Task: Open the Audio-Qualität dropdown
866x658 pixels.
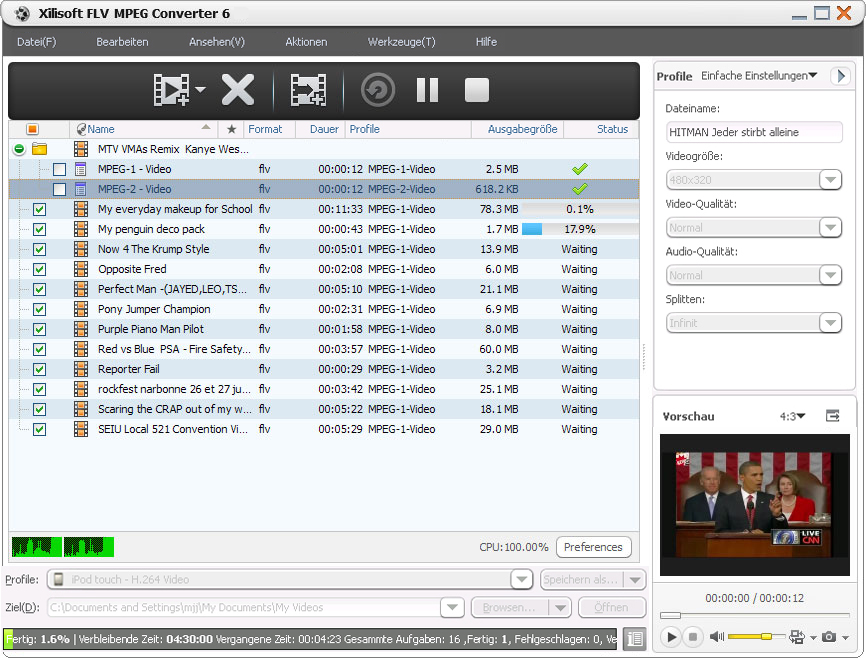Action: pyautogui.click(x=831, y=275)
